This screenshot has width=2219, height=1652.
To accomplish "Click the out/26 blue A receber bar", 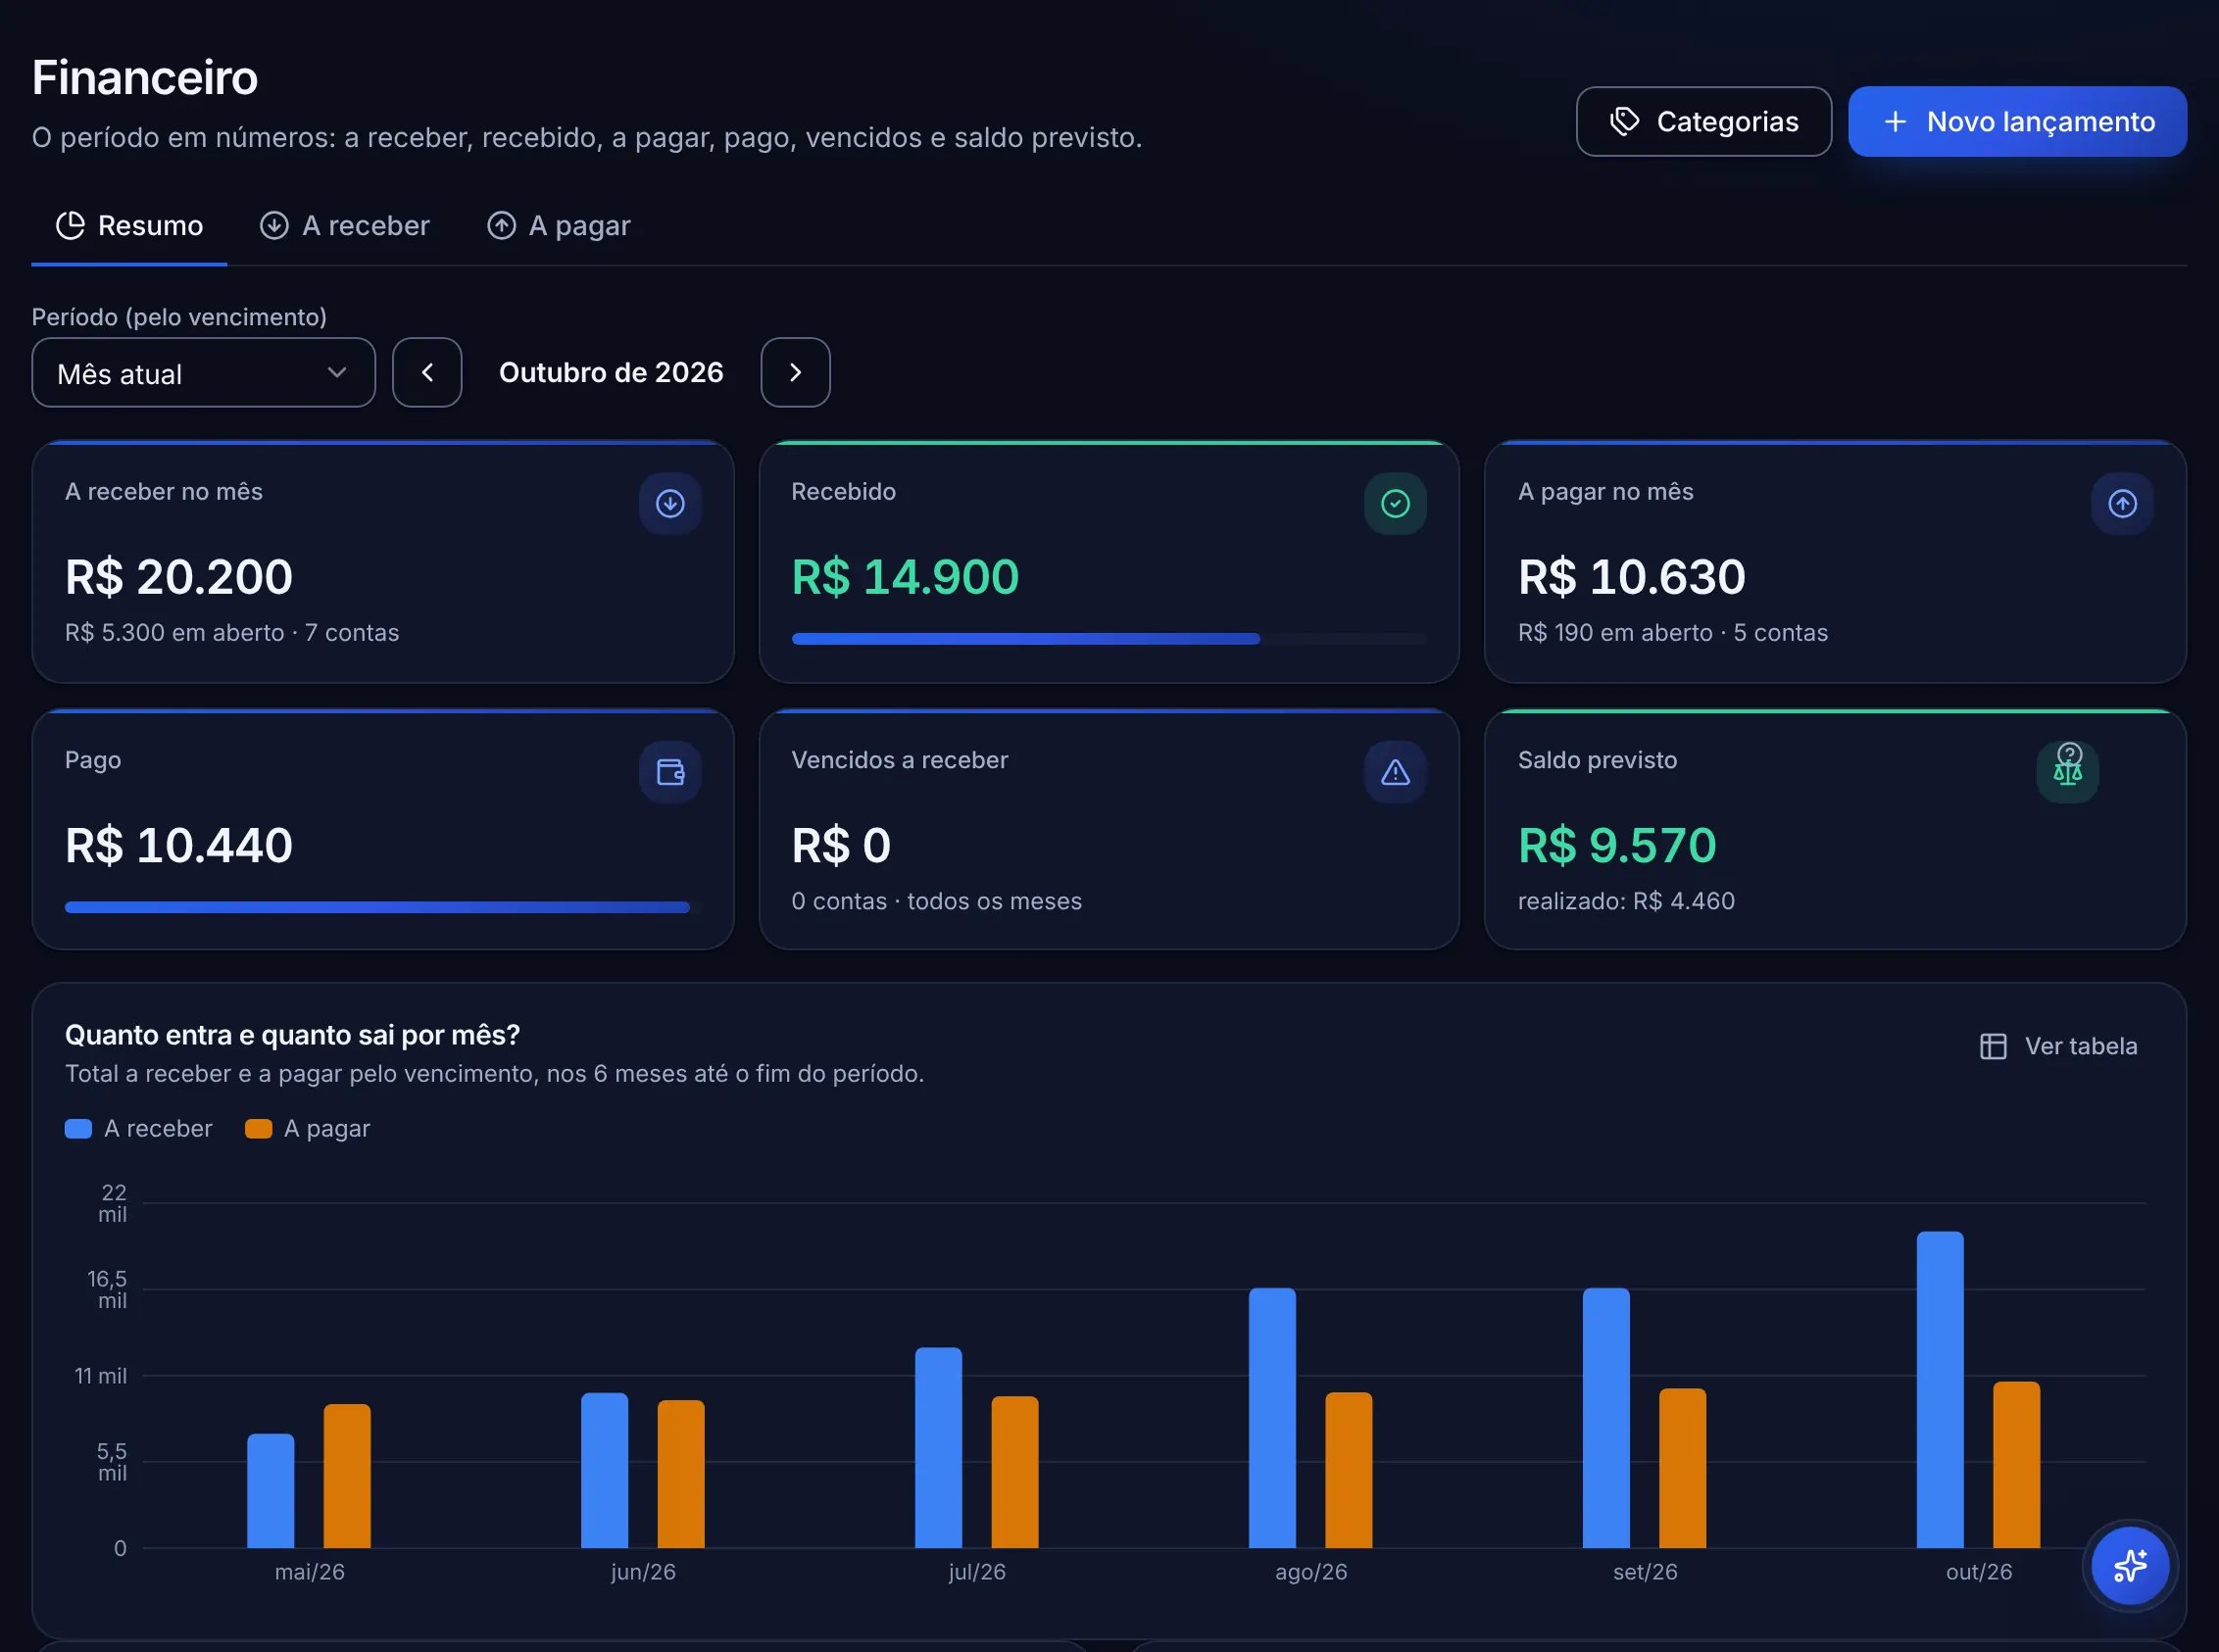I will tap(1940, 1390).
